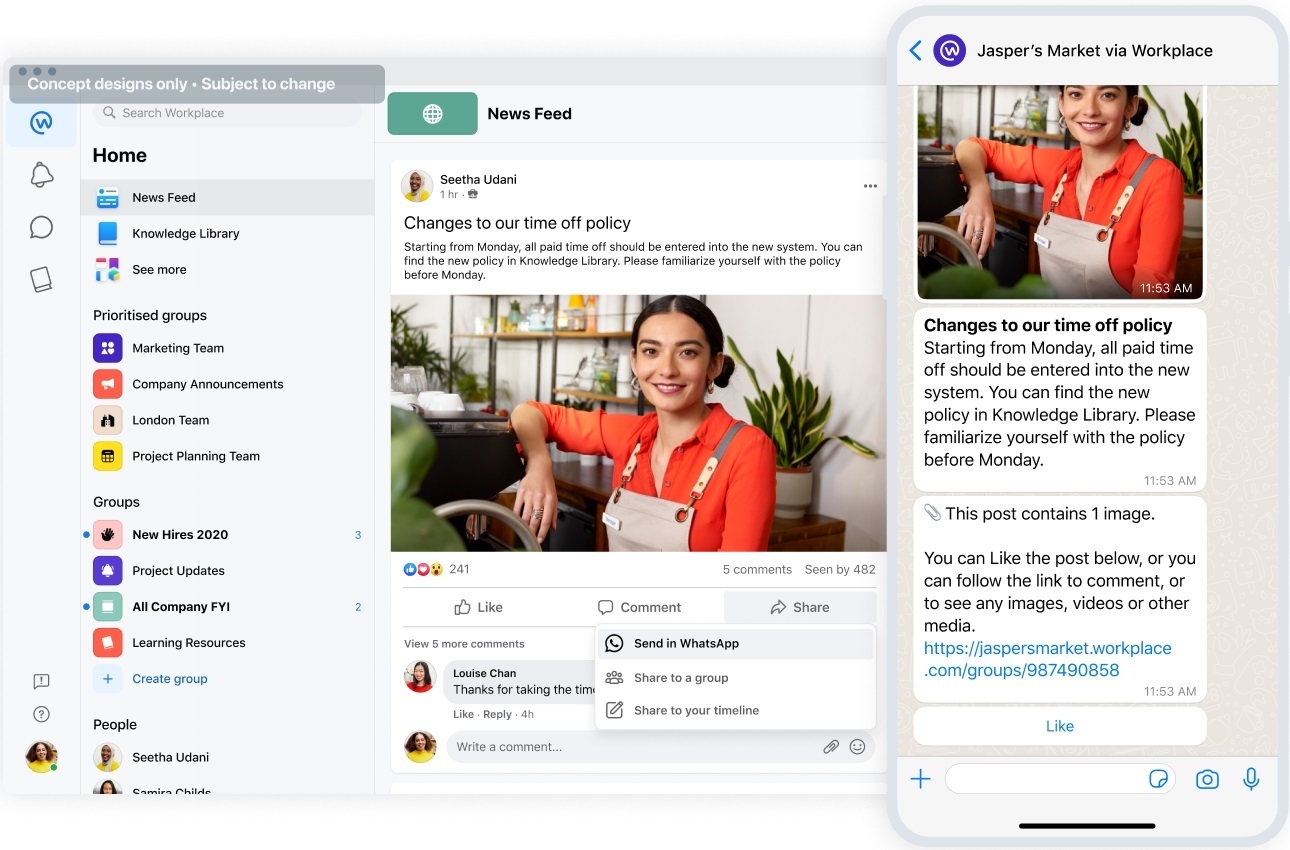Click the report feedback icon in left rail

point(41,681)
